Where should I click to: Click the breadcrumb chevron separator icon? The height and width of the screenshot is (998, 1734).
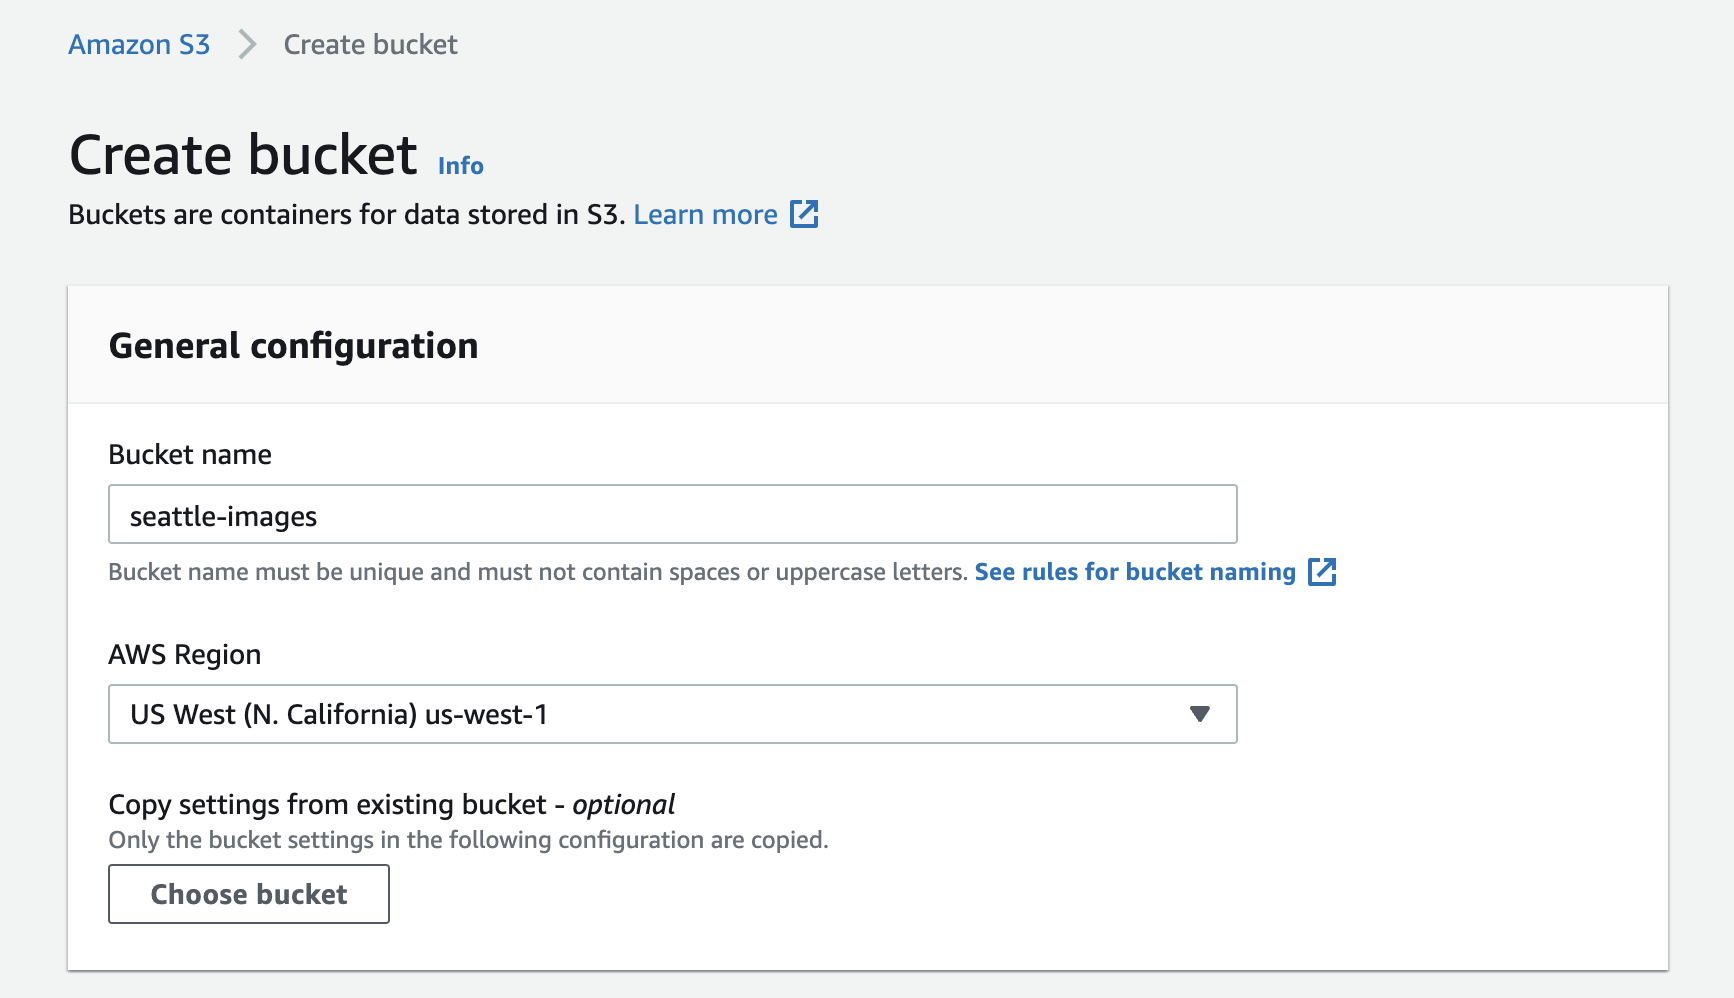(247, 45)
